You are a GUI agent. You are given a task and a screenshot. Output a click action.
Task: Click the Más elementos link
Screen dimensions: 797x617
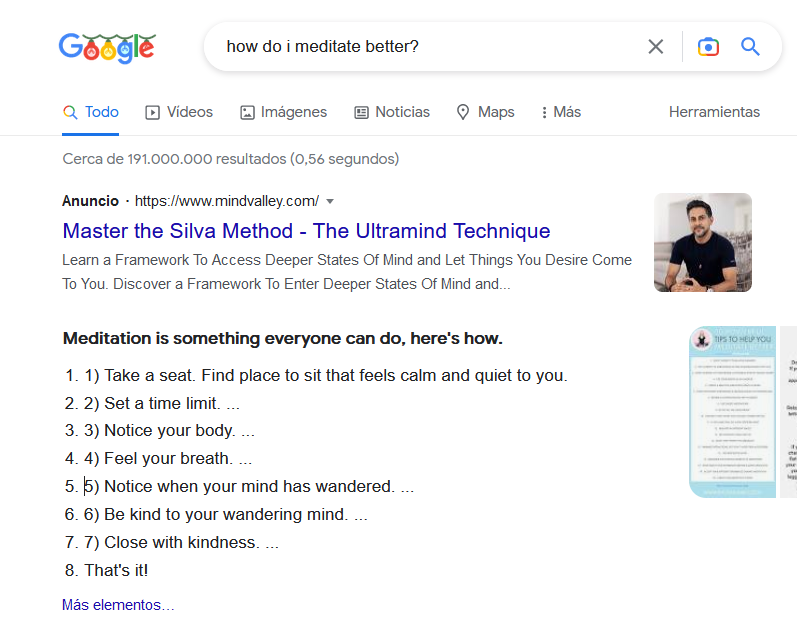point(118,605)
